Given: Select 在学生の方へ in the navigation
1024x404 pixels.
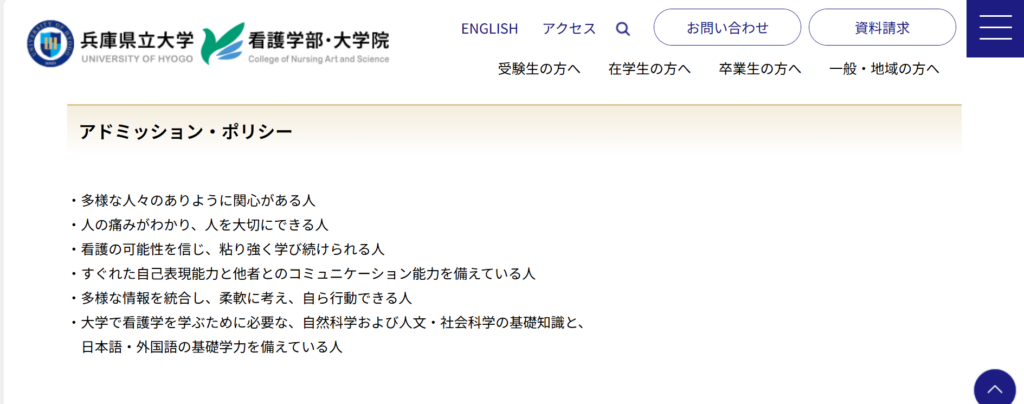Looking at the screenshot, I should point(649,69).
